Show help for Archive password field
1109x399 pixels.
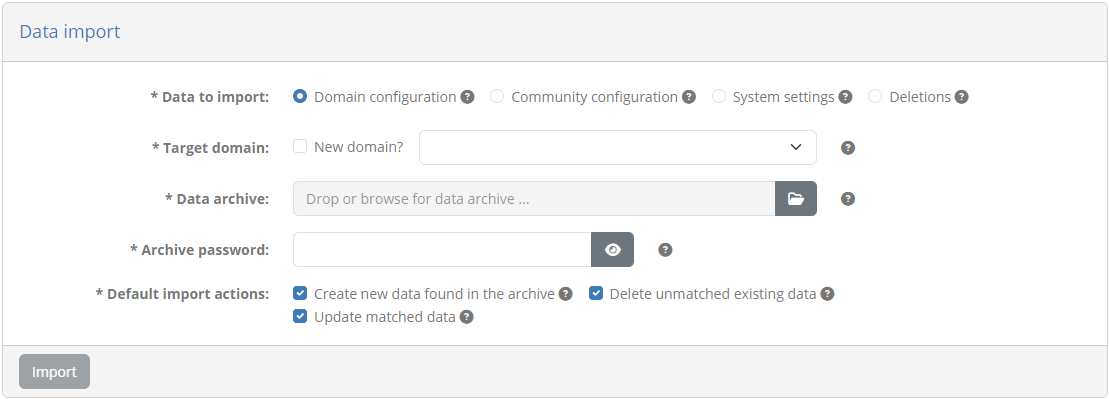[666, 250]
